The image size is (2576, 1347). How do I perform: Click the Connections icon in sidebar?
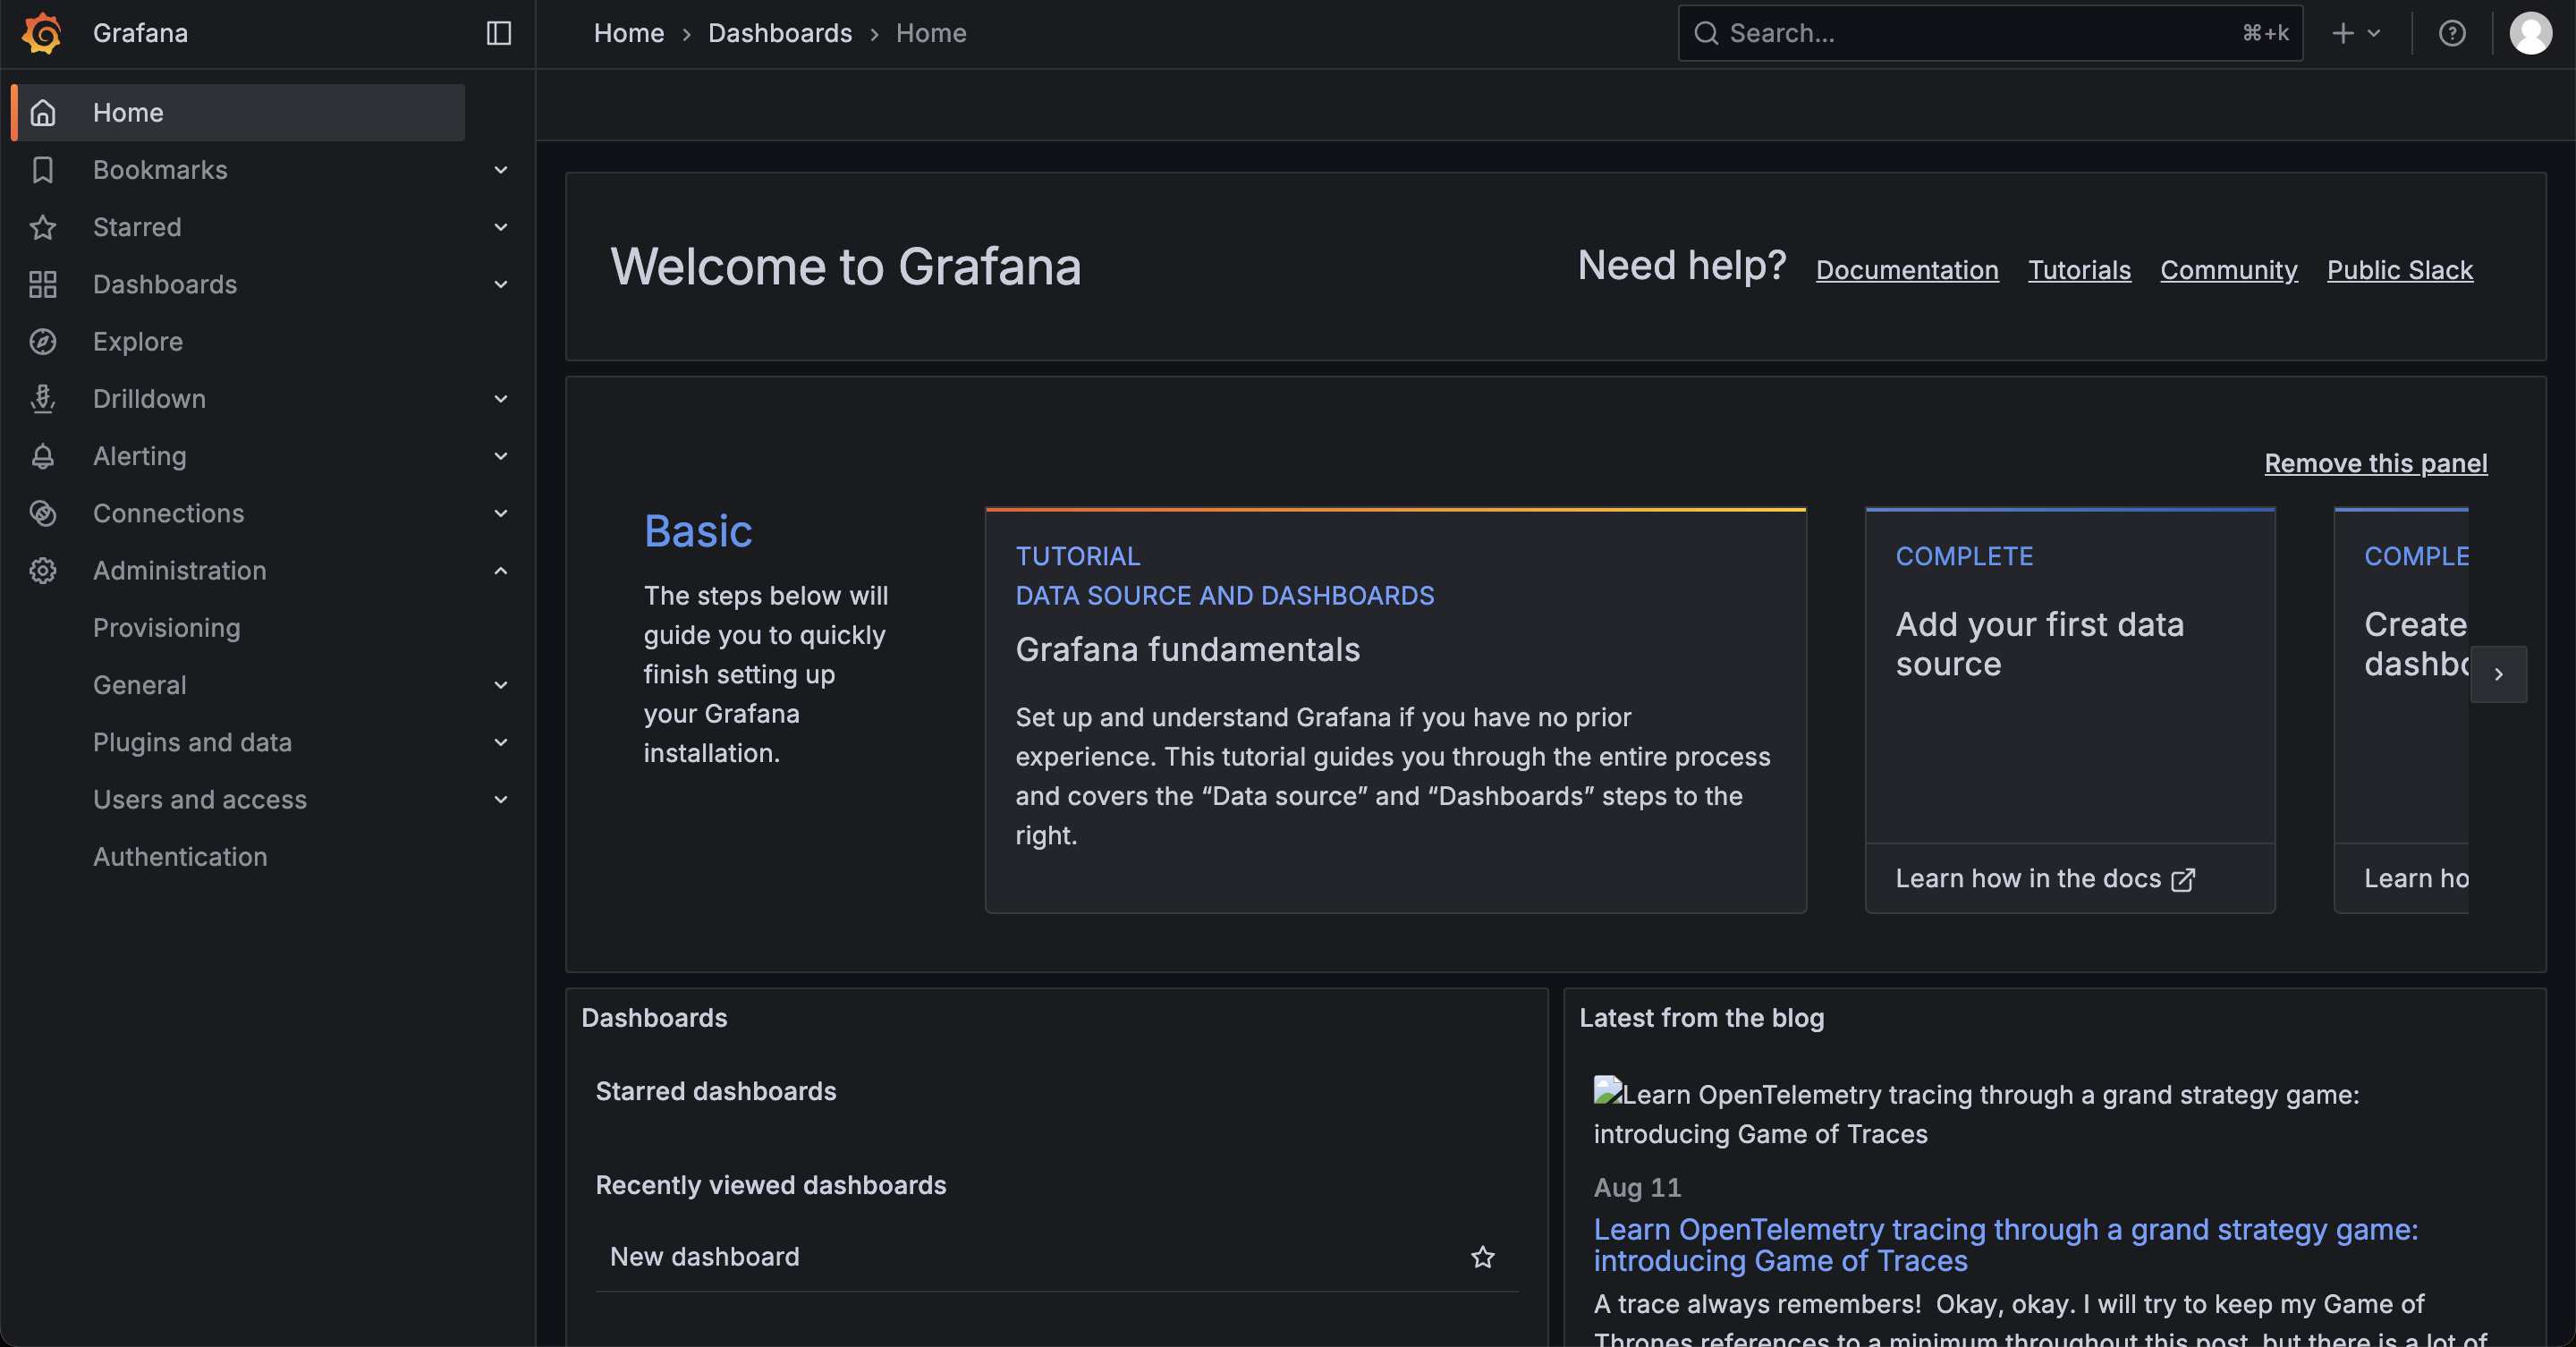pyautogui.click(x=43, y=513)
